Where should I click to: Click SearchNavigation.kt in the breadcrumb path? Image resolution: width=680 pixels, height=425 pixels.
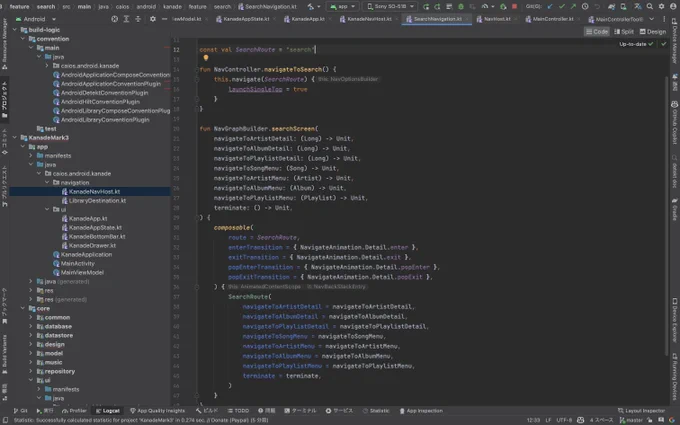(x=268, y=7)
